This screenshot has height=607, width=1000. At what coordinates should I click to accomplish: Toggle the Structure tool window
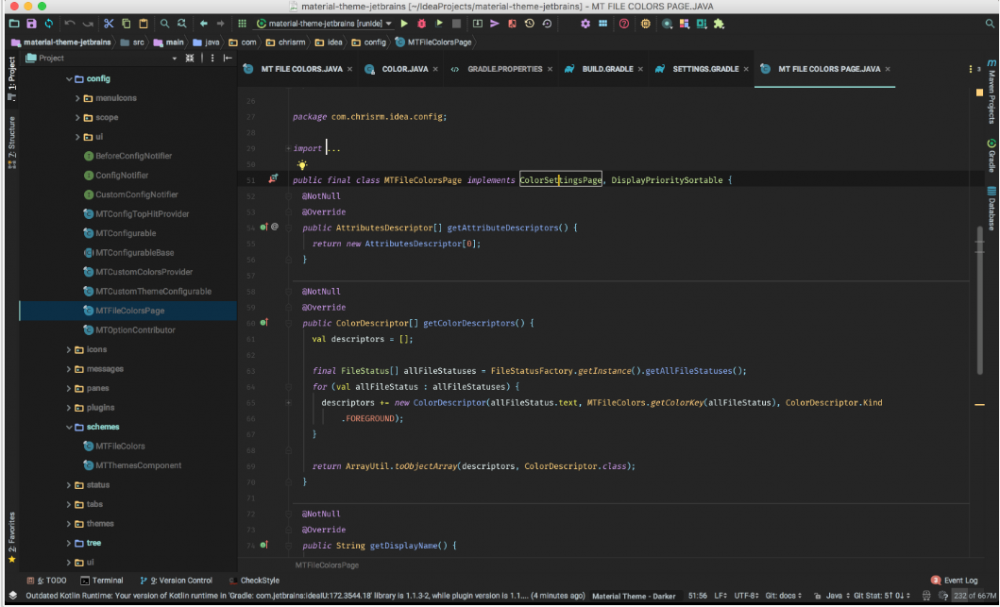[x=11, y=141]
